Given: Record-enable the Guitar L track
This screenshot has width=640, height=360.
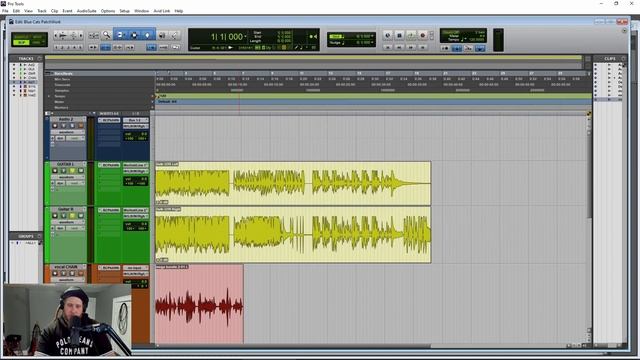Looking at the screenshot, I should point(55,171).
